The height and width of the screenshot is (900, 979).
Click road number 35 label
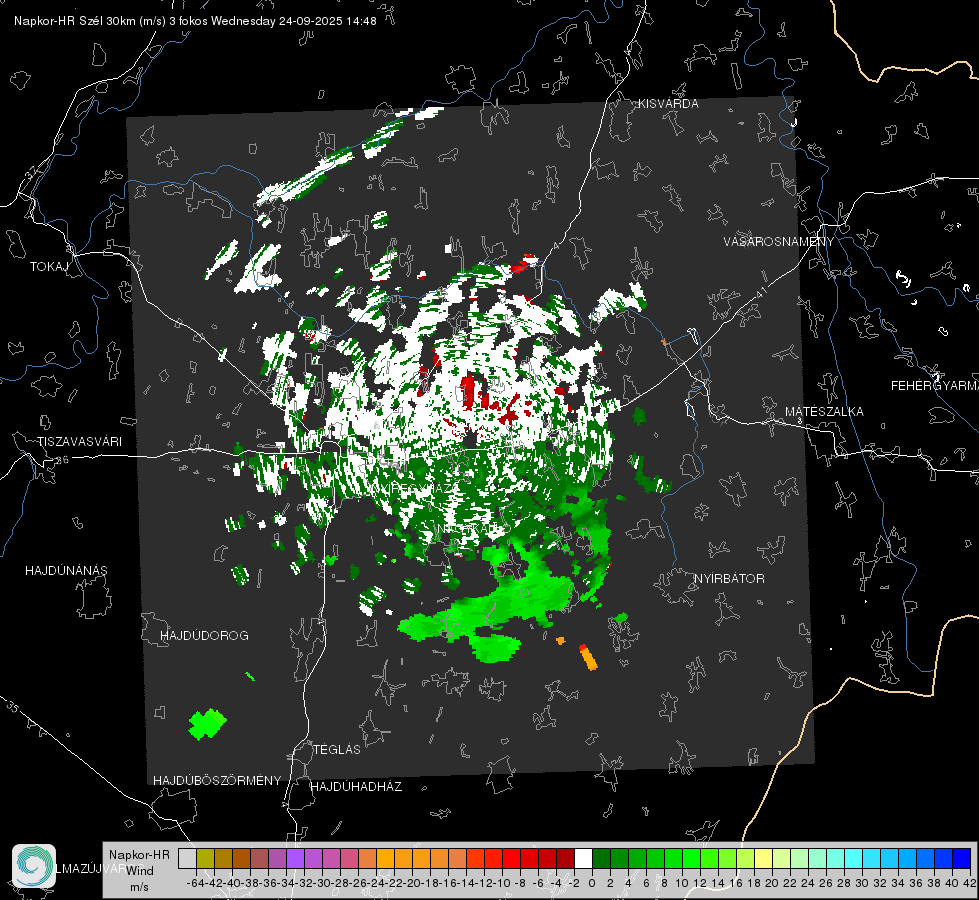pyautogui.click(x=13, y=708)
